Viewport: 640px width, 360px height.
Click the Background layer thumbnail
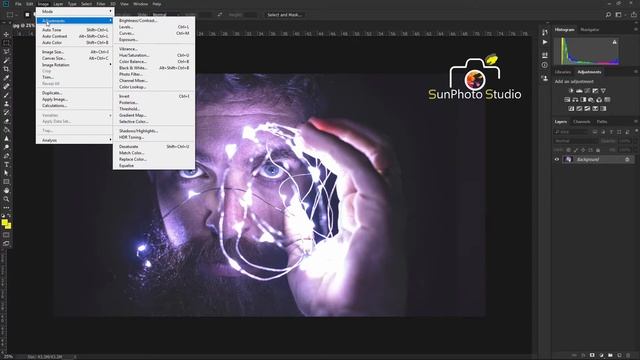pos(568,160)
